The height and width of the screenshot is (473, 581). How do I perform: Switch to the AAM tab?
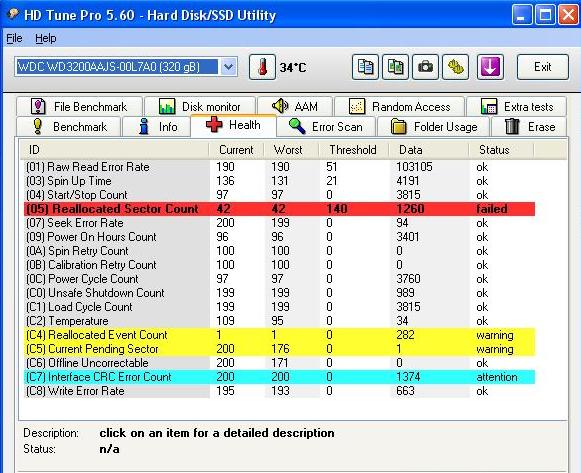295,107
